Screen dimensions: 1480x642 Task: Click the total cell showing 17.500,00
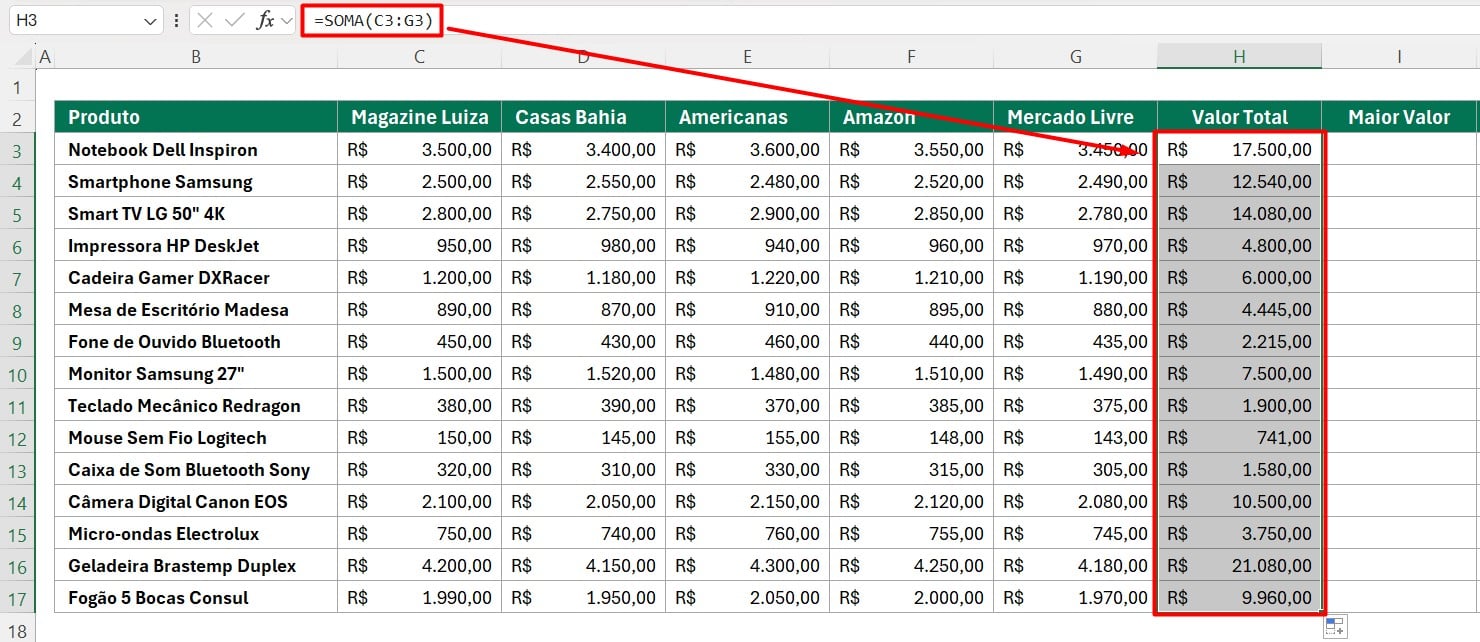tap(1239, 149)
